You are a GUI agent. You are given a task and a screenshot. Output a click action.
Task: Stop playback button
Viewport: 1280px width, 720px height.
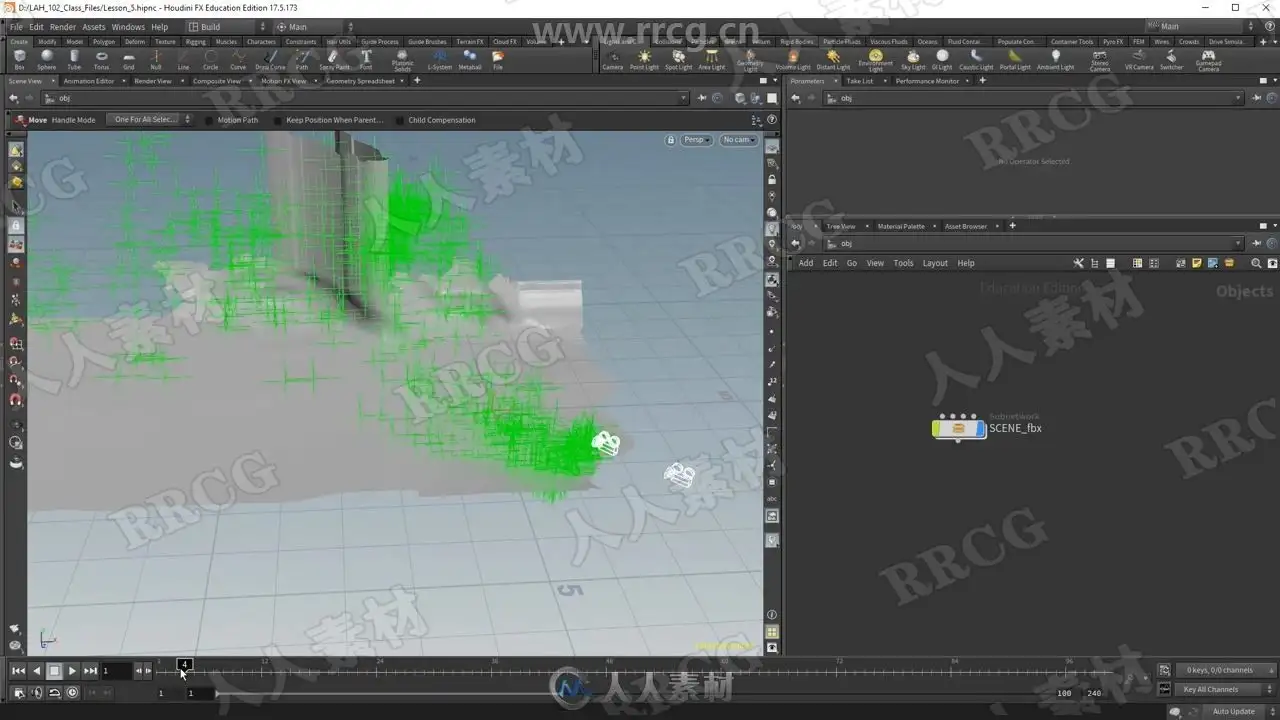tap(54, 671)
